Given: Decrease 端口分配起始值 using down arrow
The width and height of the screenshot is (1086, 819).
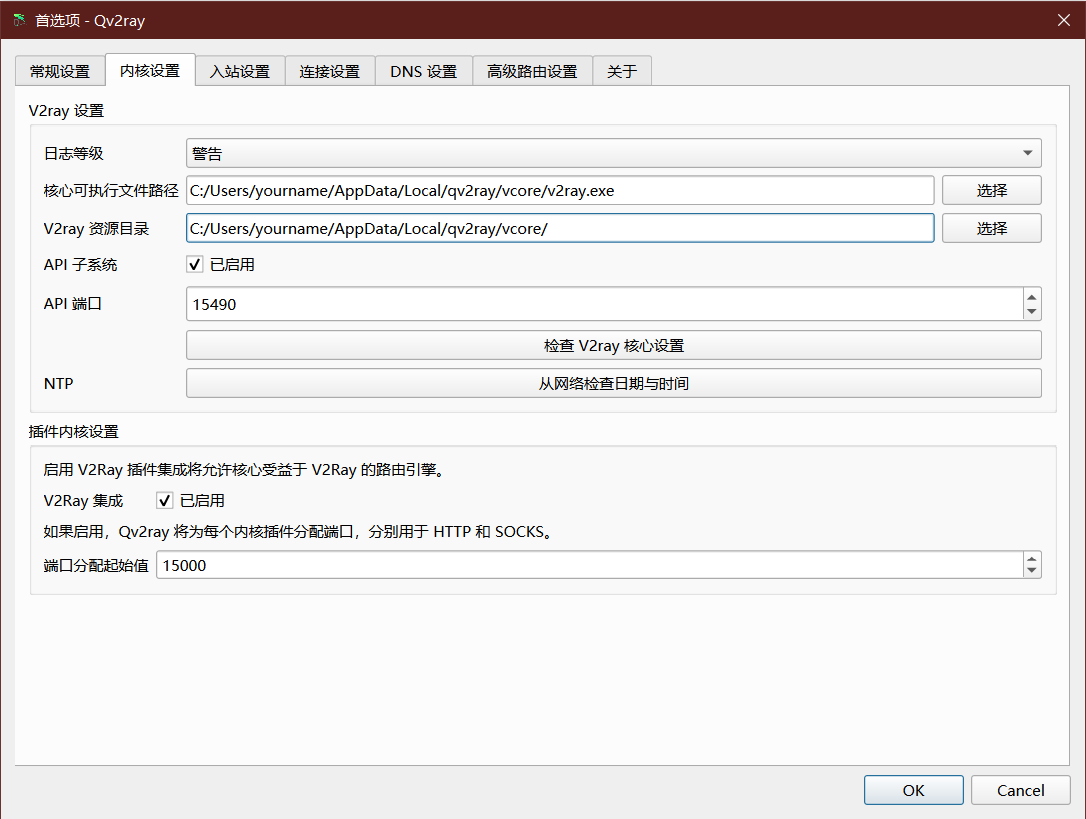Looking at the screenshot, I should click(1031, 570).
